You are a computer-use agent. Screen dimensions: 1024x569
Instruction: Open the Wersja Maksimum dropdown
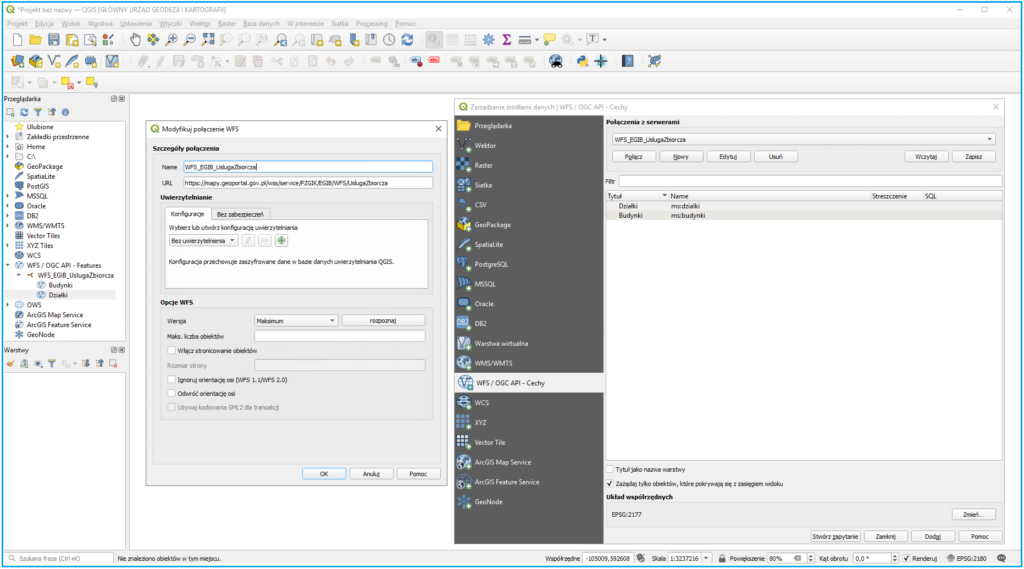[296, 320]
